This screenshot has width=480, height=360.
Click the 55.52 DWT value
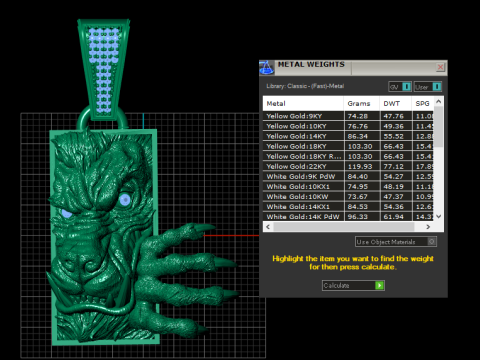[393, 136]
